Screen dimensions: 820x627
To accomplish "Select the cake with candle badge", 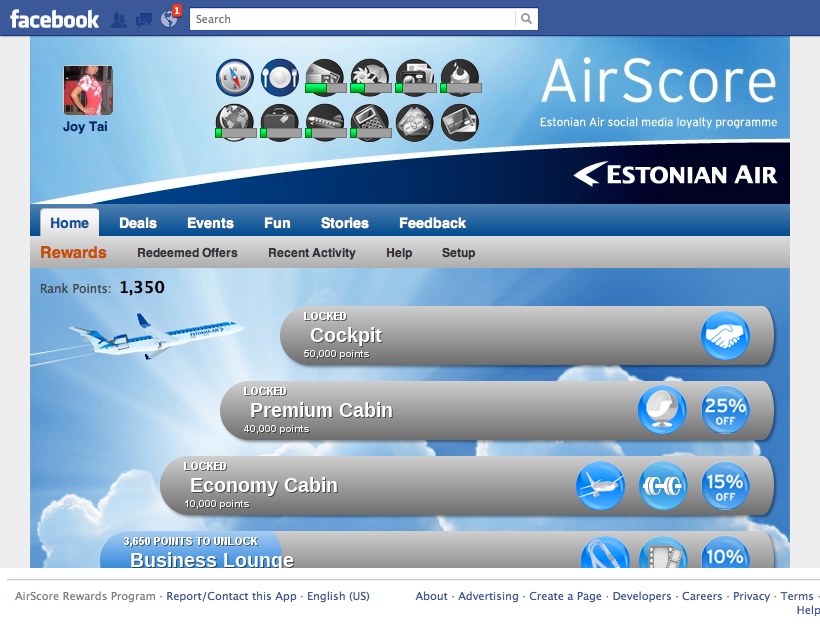I will (460, 77).
